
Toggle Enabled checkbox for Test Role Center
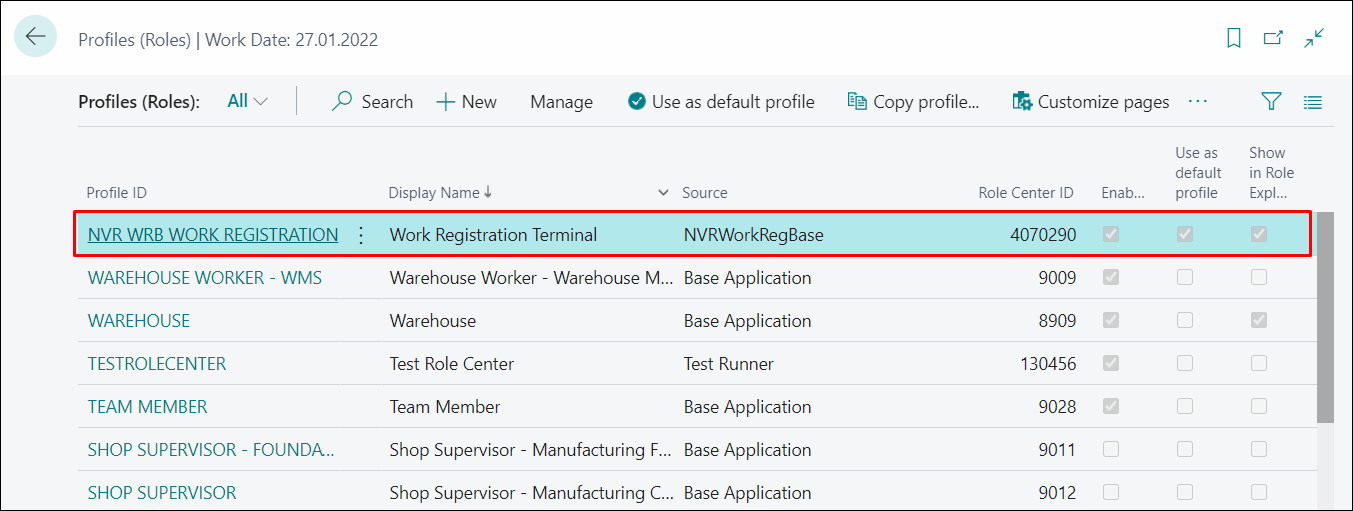click(x=1111, y=364)
